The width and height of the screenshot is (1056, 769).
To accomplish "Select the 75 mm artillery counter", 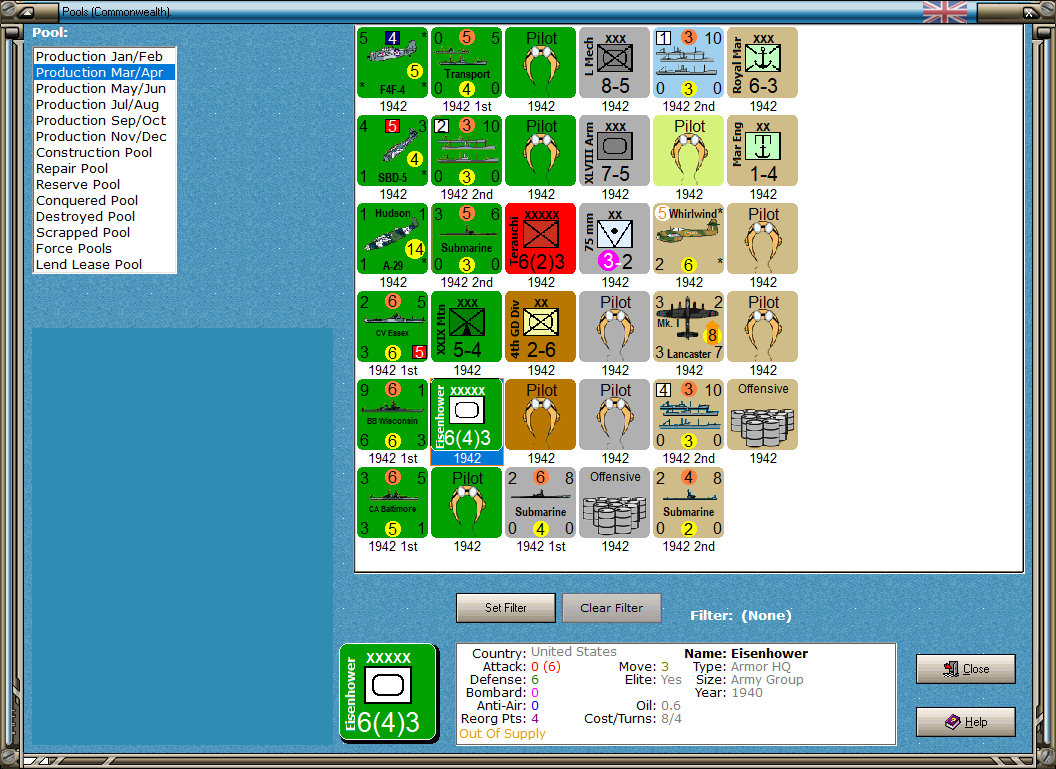I will pyautogui.click(x=615, y=239).
